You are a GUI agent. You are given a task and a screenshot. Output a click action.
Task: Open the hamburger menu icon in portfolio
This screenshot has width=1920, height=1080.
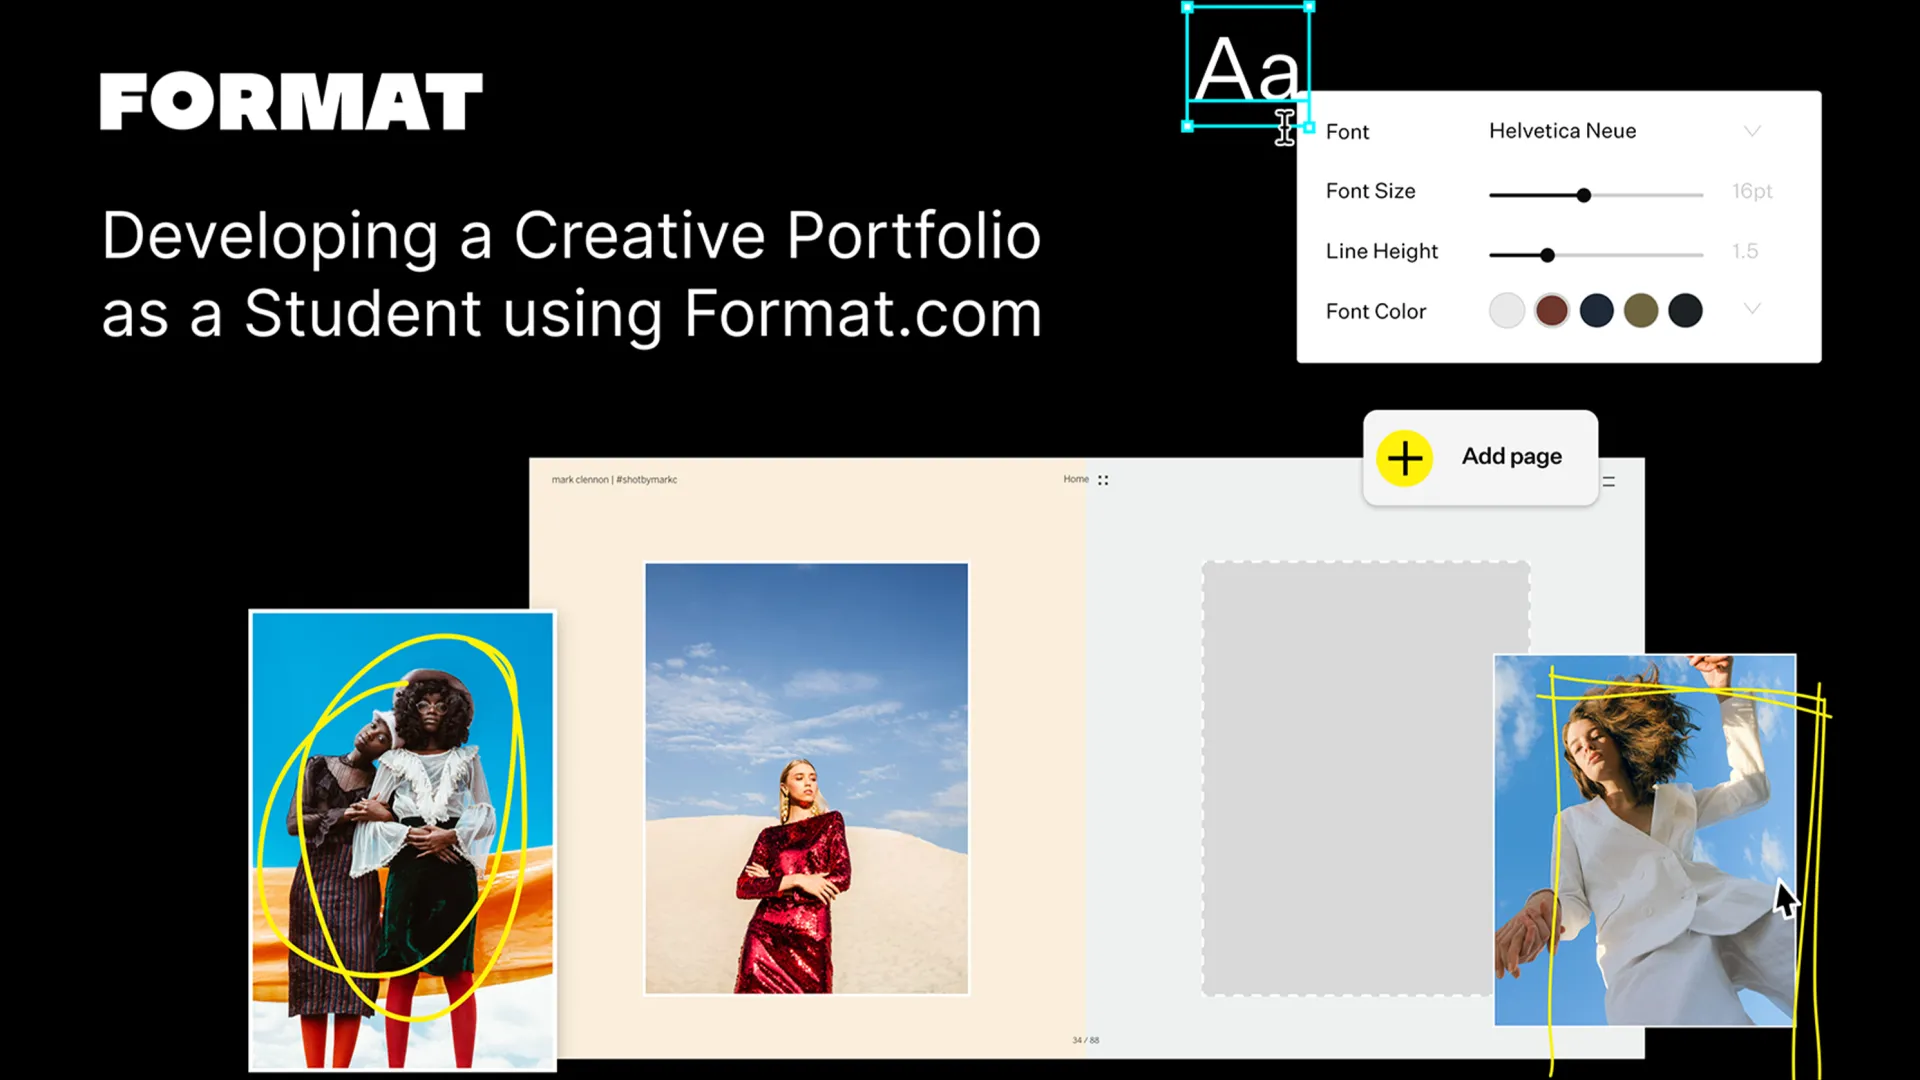click(x=1609, y=481)
